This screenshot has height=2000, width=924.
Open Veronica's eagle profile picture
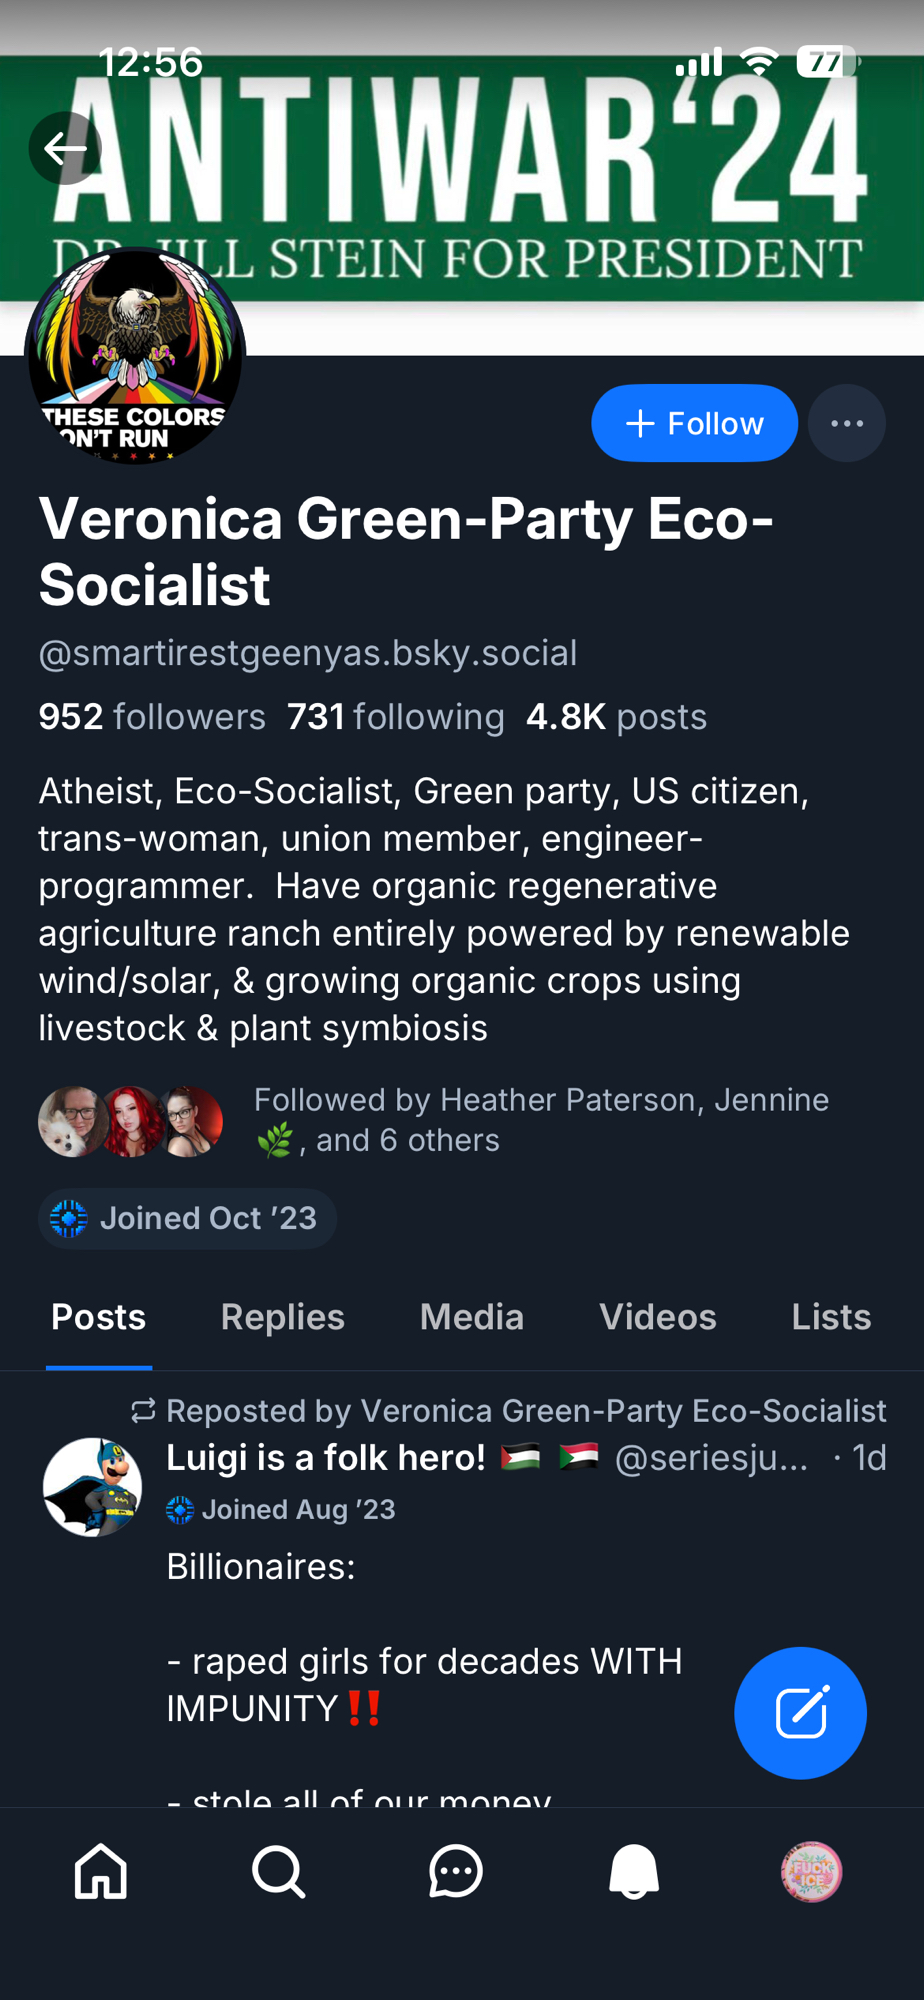tap(134, 357)
